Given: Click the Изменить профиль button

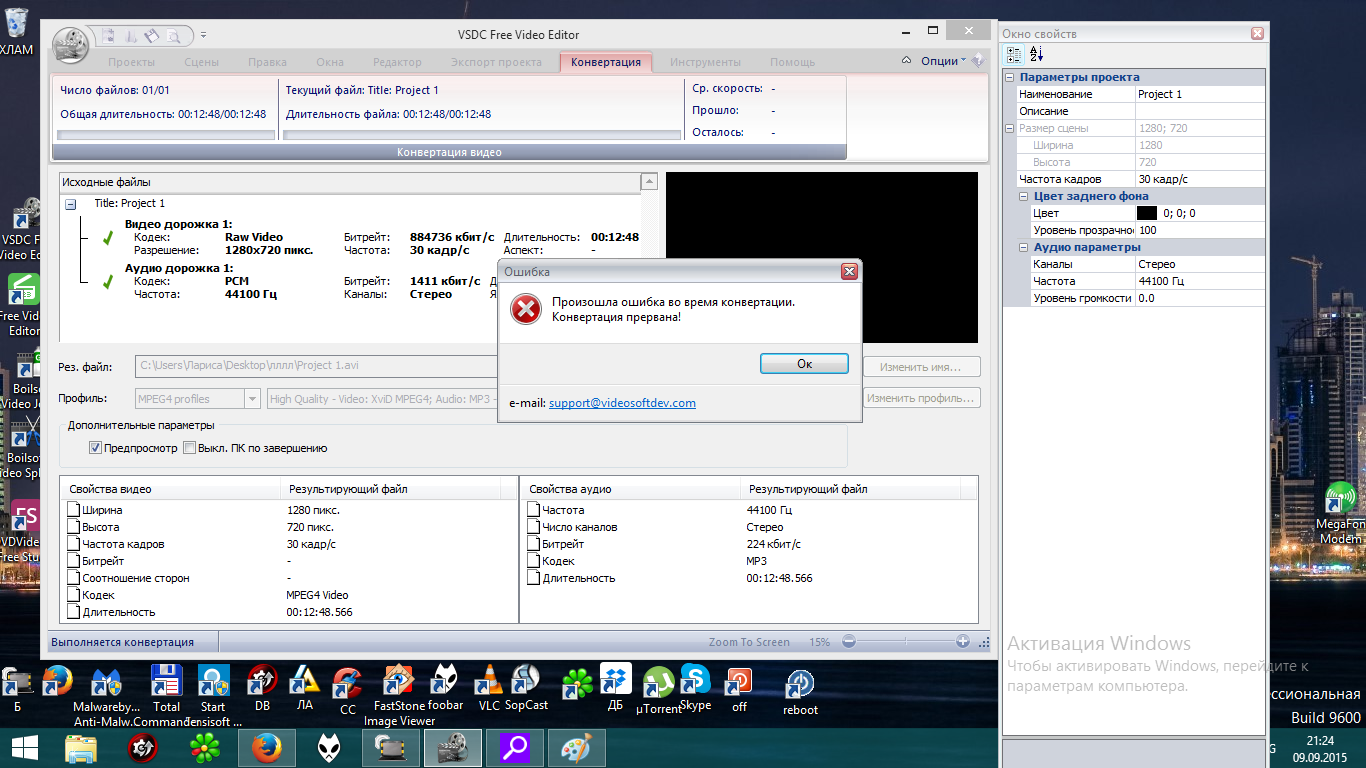Looking at the screenshot, I should [x=922, y=398].
